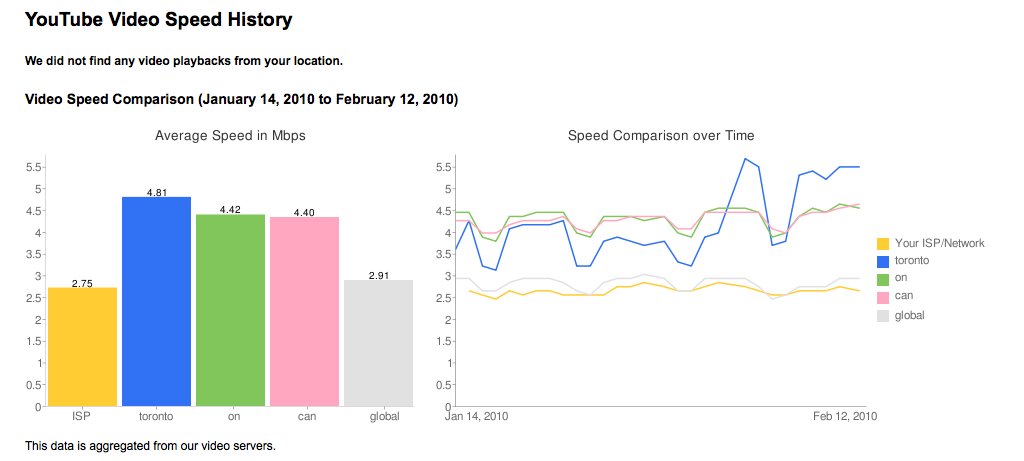Click the blue toronto bar
The image size is (1024, 461).
[x=156, y=302]
